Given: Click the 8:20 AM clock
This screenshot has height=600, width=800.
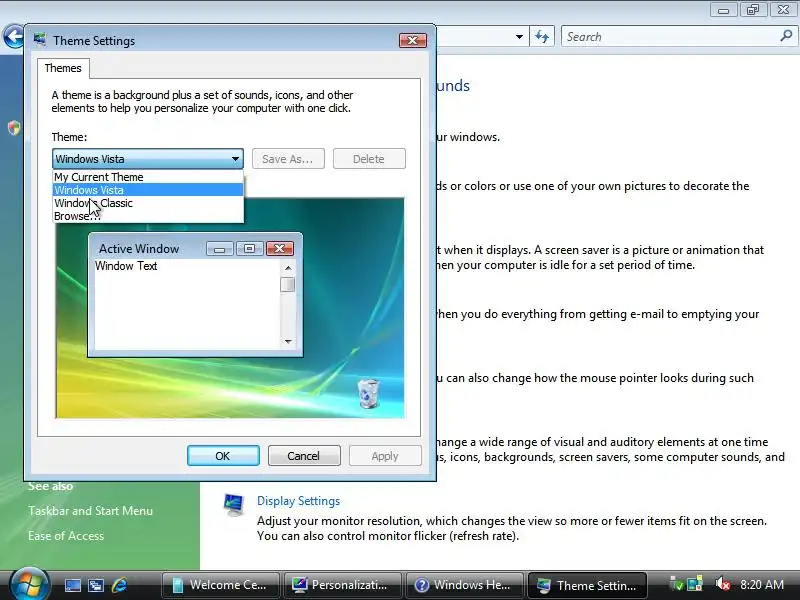Looking at the screenshot, I should 762,585.
